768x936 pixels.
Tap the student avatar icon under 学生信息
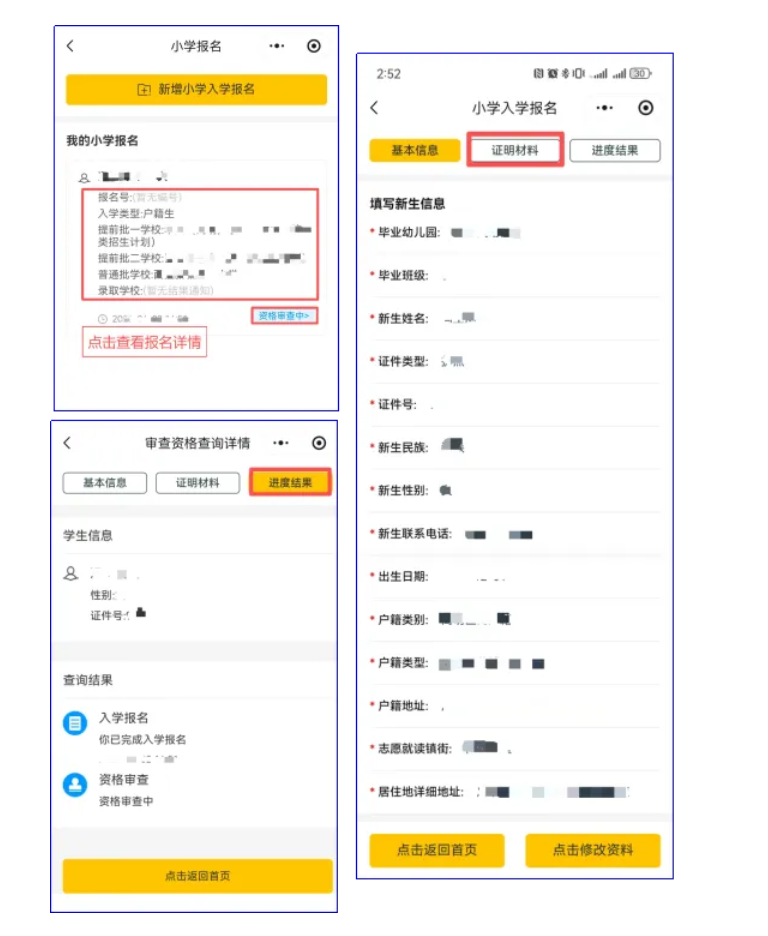point(71,574)
